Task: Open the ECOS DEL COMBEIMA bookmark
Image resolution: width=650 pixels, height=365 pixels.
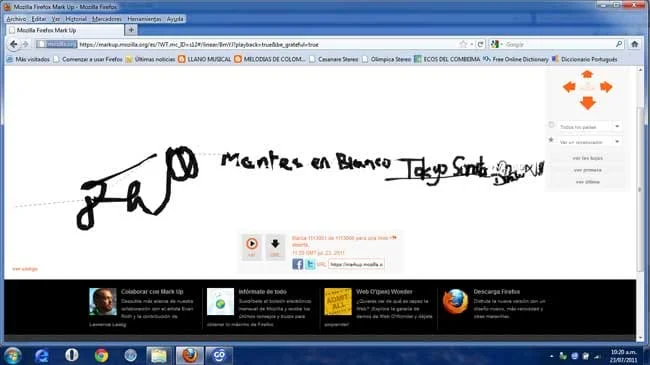Action: 447,59
